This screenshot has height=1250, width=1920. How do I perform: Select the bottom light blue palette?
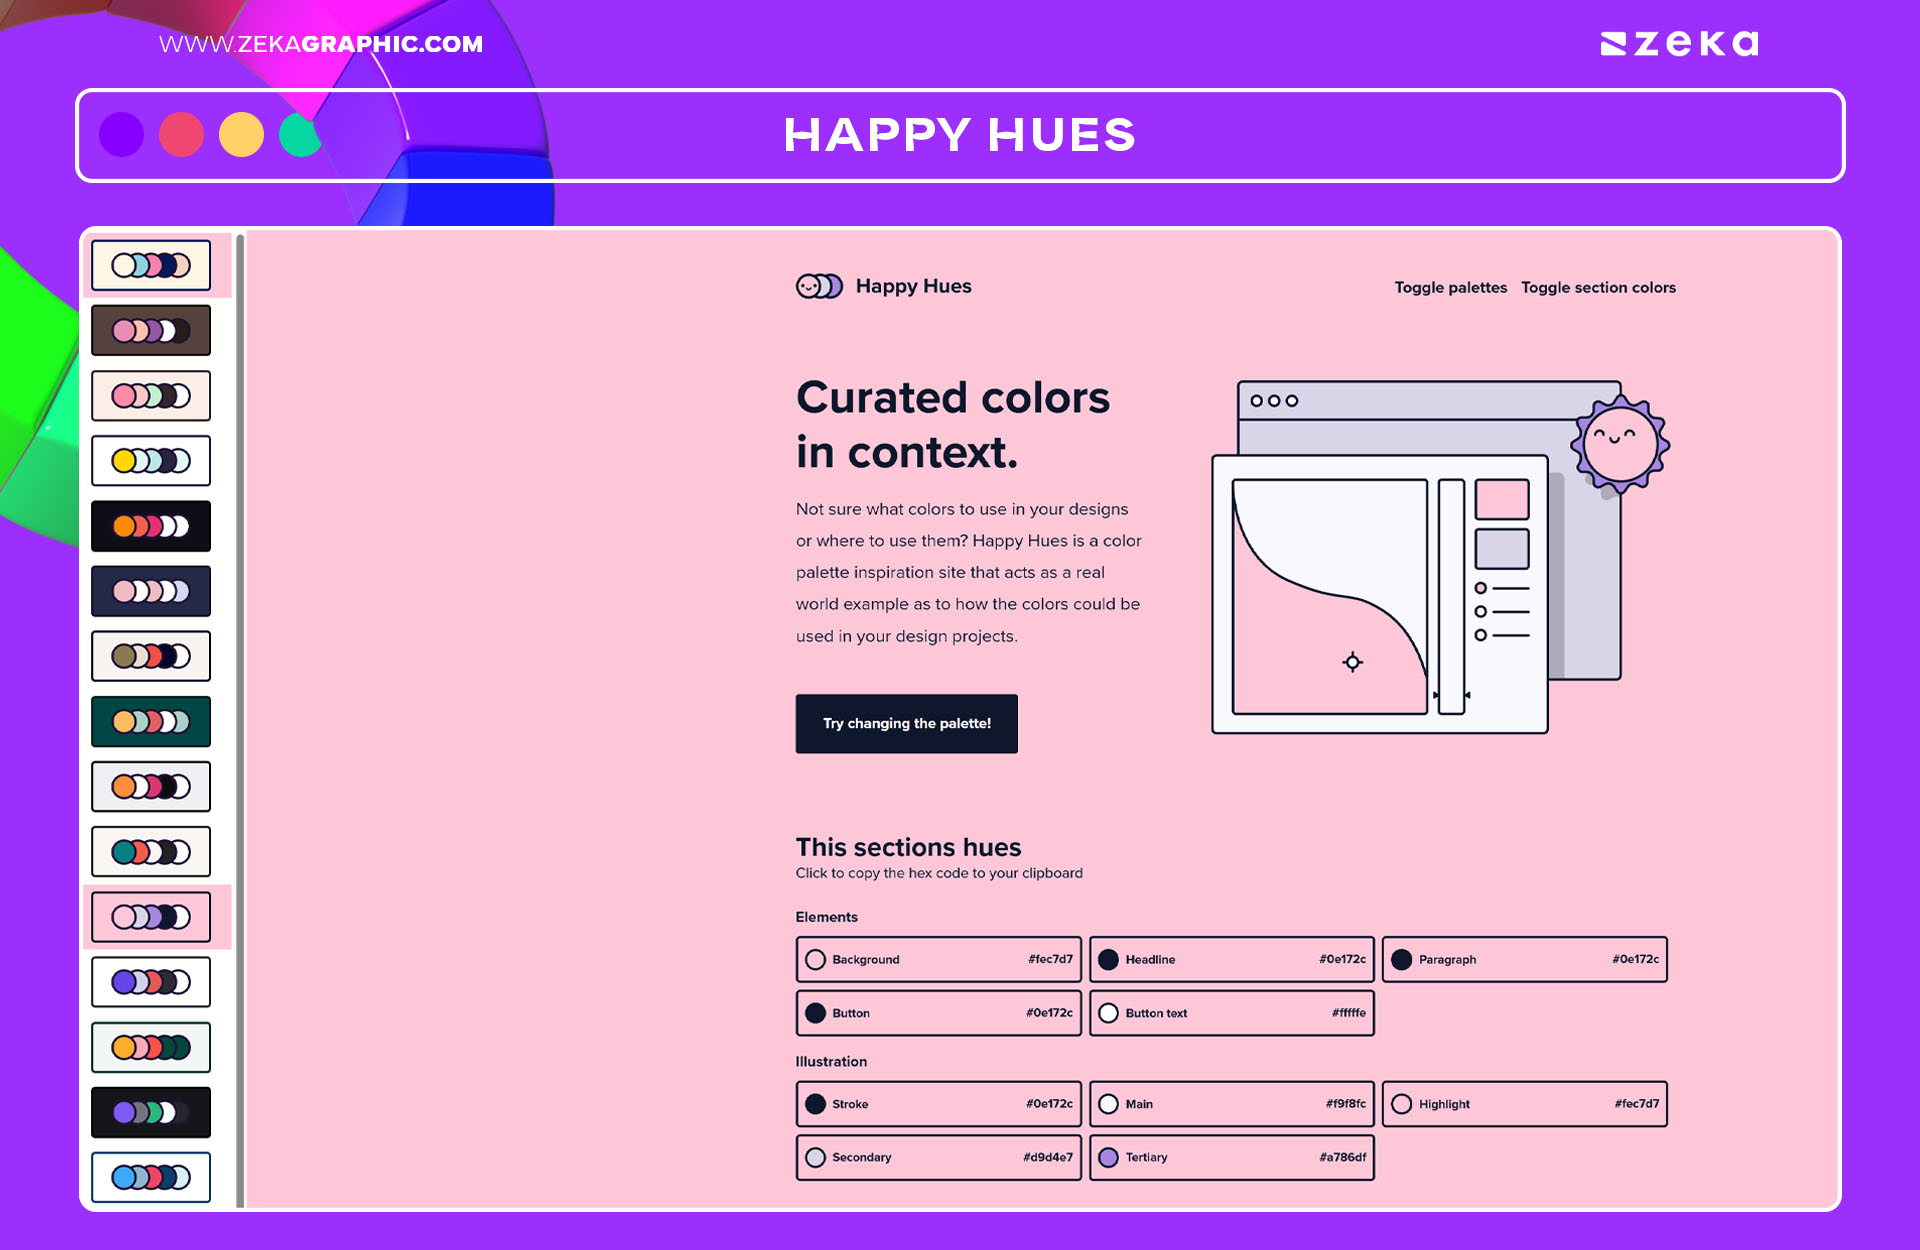(x=150, y=1177)
